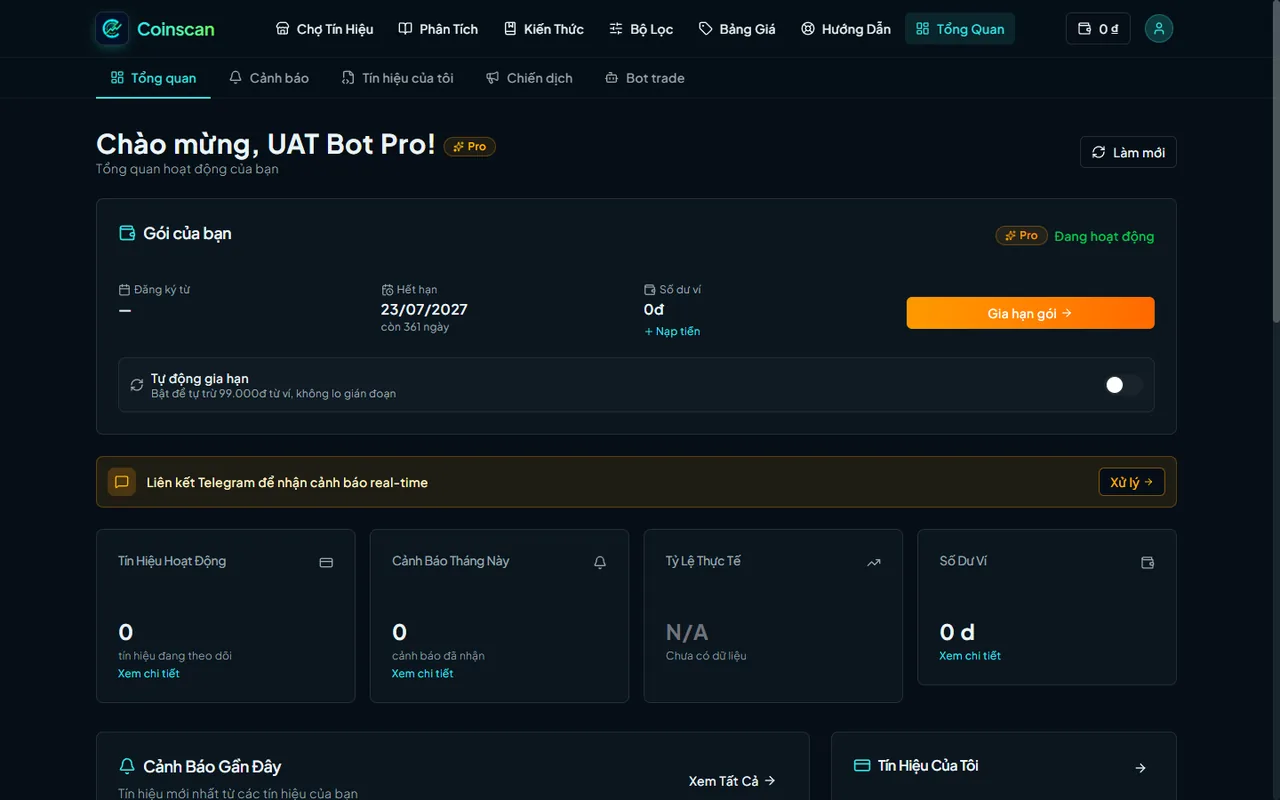
Task: Open Bảng Giá page
Action: point(737,29)
